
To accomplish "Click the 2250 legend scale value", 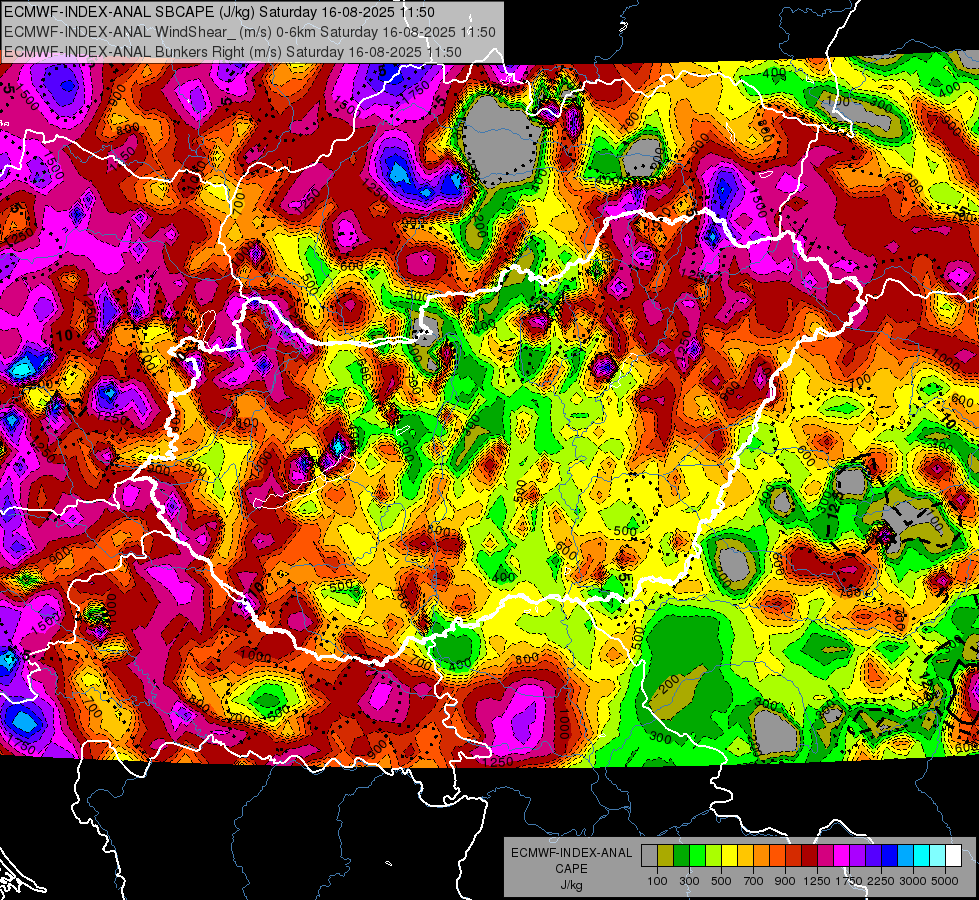I will [882, 881].
